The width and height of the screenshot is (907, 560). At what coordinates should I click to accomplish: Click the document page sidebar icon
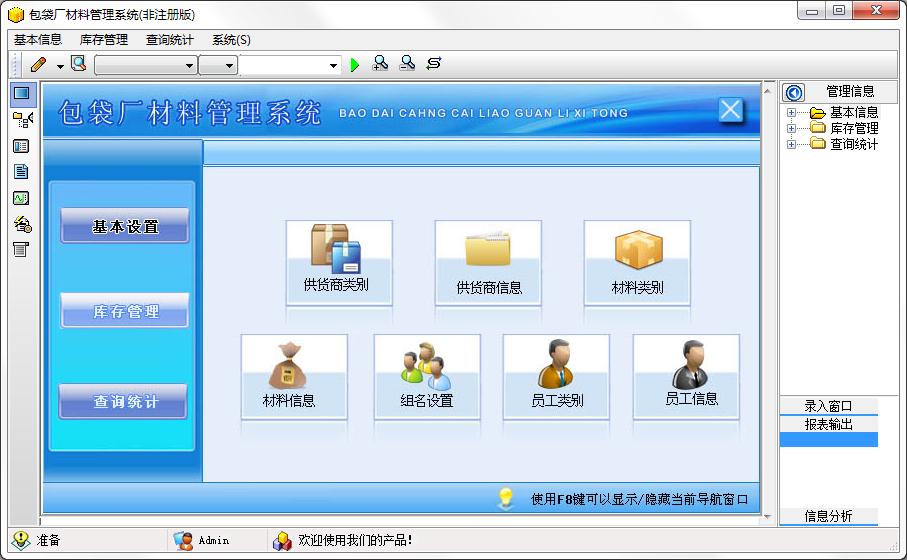[21, 172]
